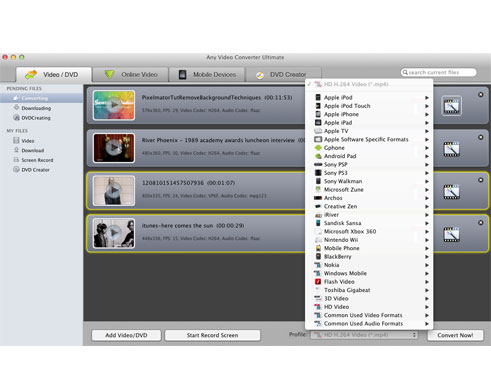The height and width of the screenshot is (371, 491).
Task: Open Video under My Files
Action: [41, 141]
